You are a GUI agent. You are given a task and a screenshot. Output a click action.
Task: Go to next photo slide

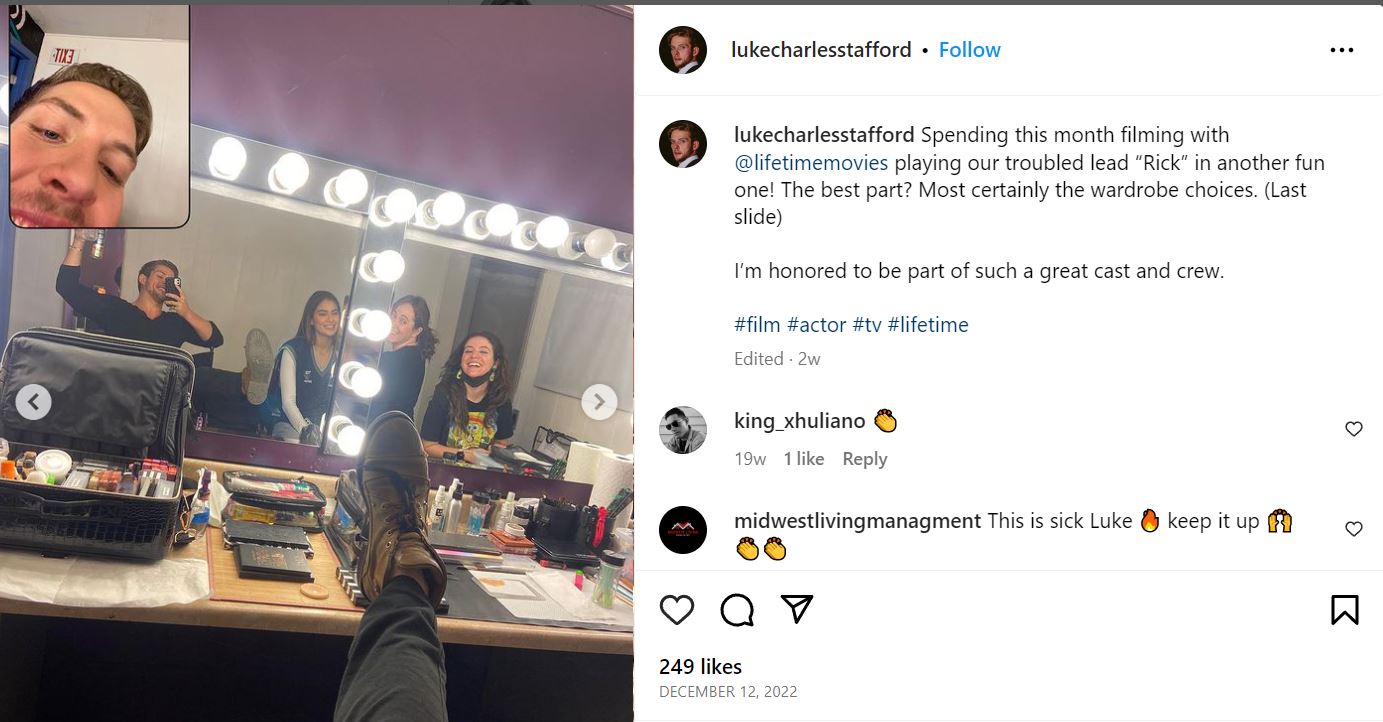[598, 402]
